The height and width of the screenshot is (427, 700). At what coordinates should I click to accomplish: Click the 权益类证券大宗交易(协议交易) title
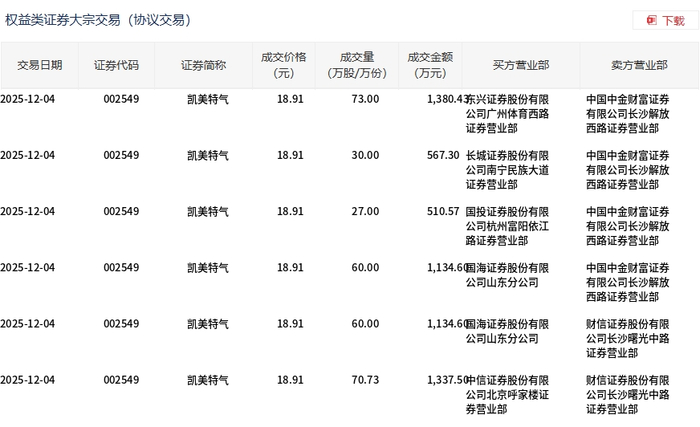point(98,20)
